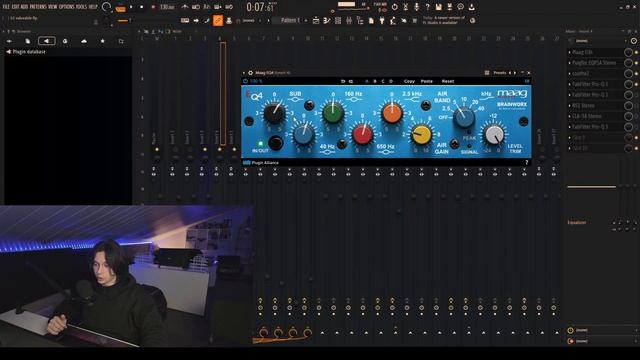Viewport: 640px width, 360px height.
Task: Click the browser star favorites icon
Action: tap(102, 41)
